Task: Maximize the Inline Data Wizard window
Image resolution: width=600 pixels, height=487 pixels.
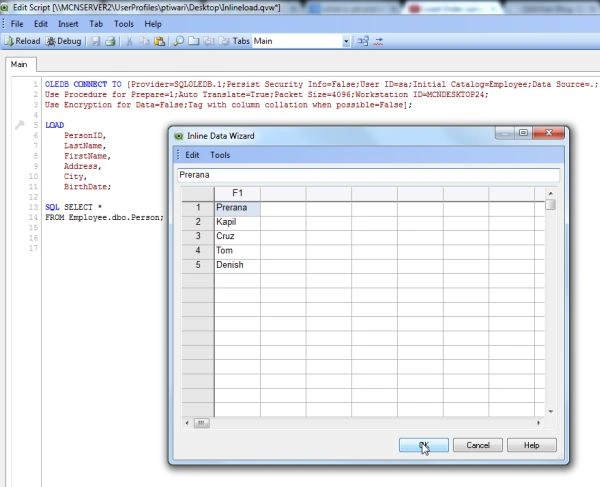Action: pos(523,133)
